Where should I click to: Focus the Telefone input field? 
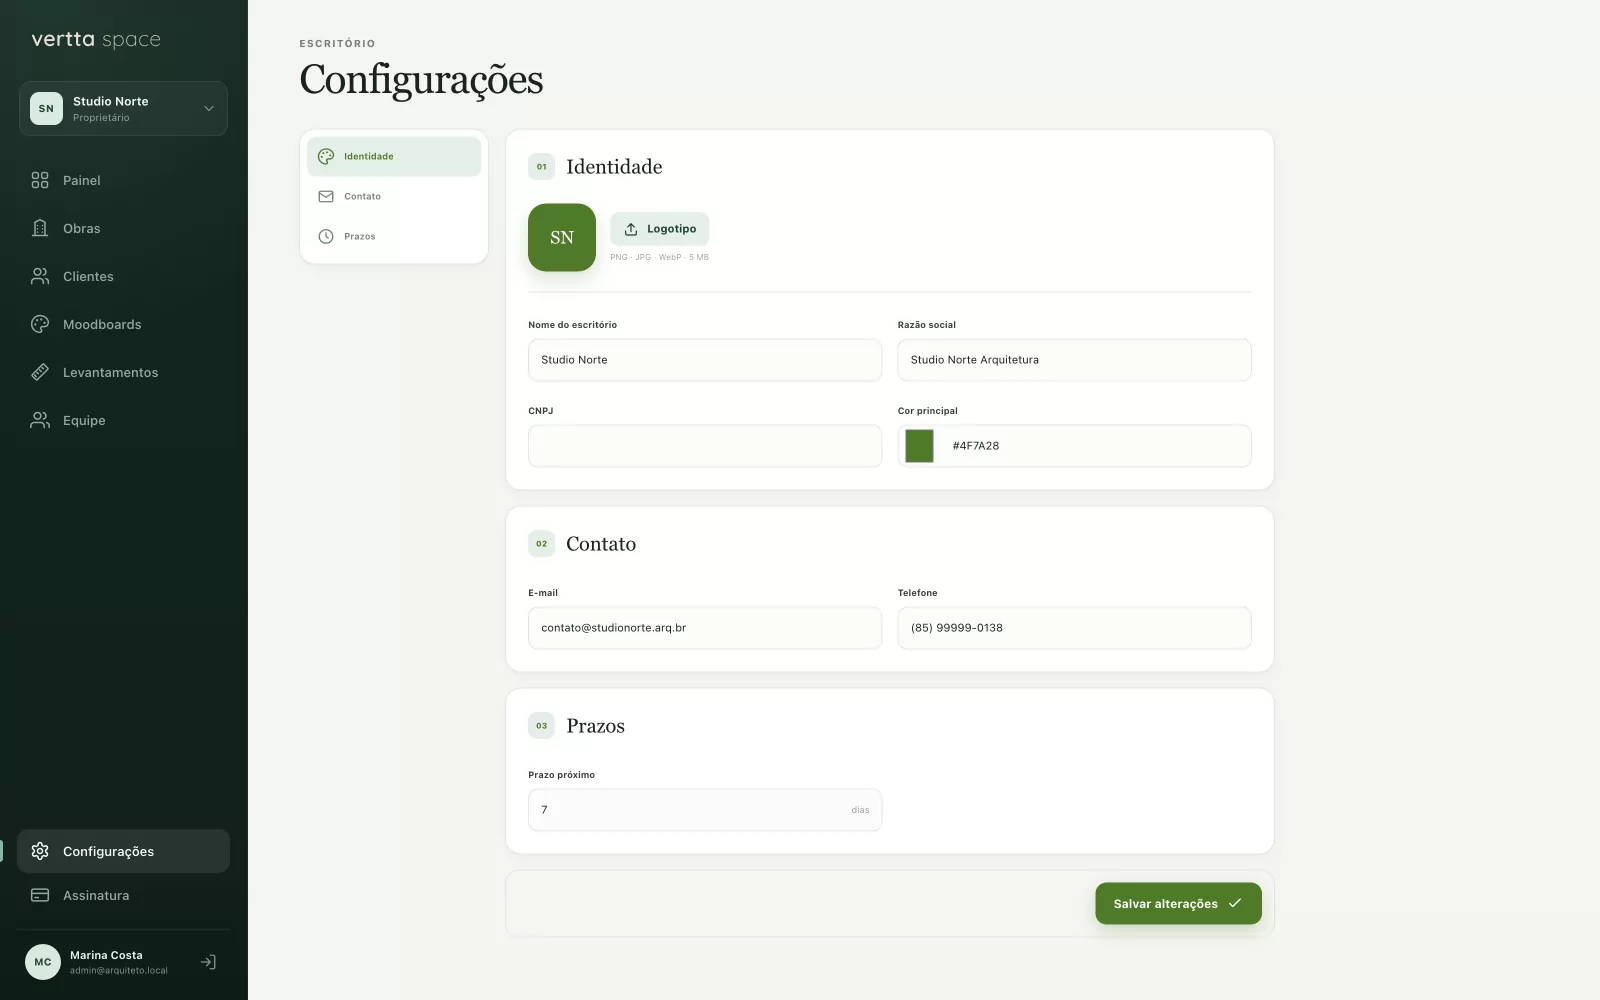click(1074, 628)
